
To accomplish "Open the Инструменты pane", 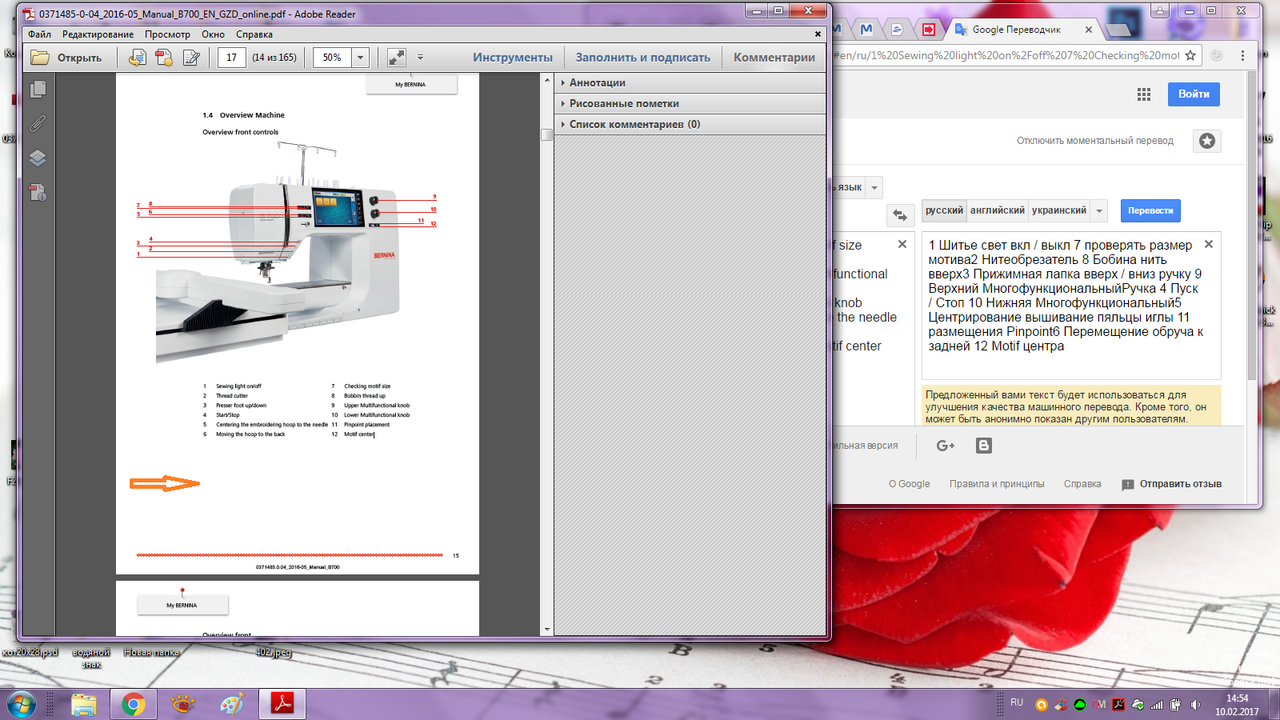I will click(513, 57).
